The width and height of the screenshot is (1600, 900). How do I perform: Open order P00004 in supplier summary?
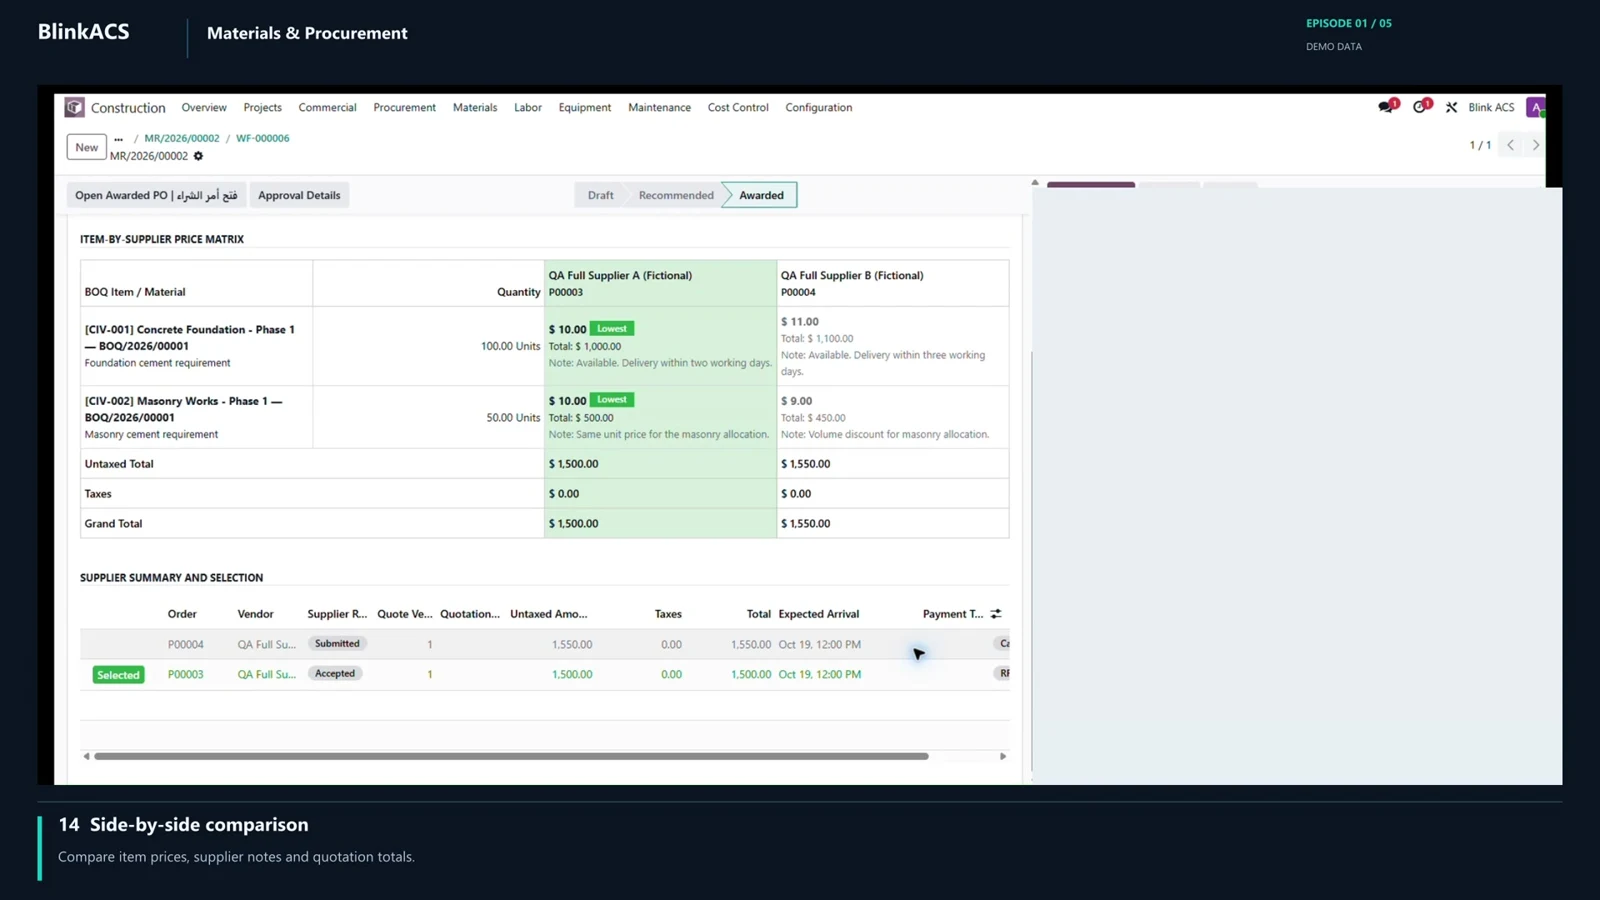(186, 645)
